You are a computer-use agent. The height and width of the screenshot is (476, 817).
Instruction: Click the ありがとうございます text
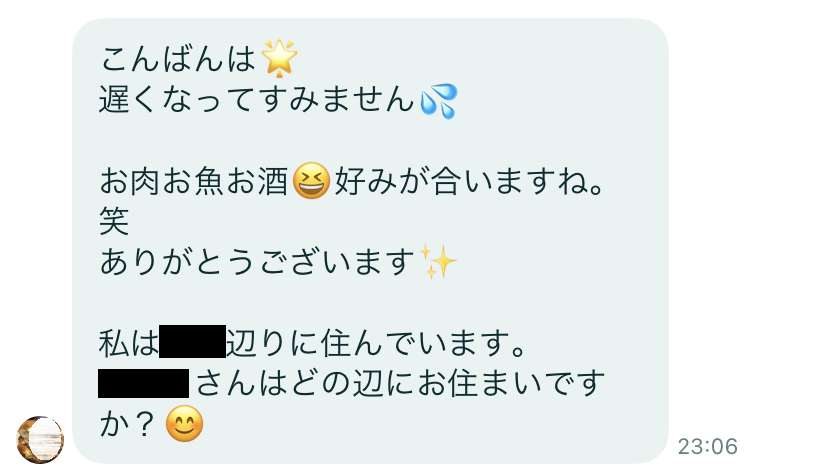(257, 262)
